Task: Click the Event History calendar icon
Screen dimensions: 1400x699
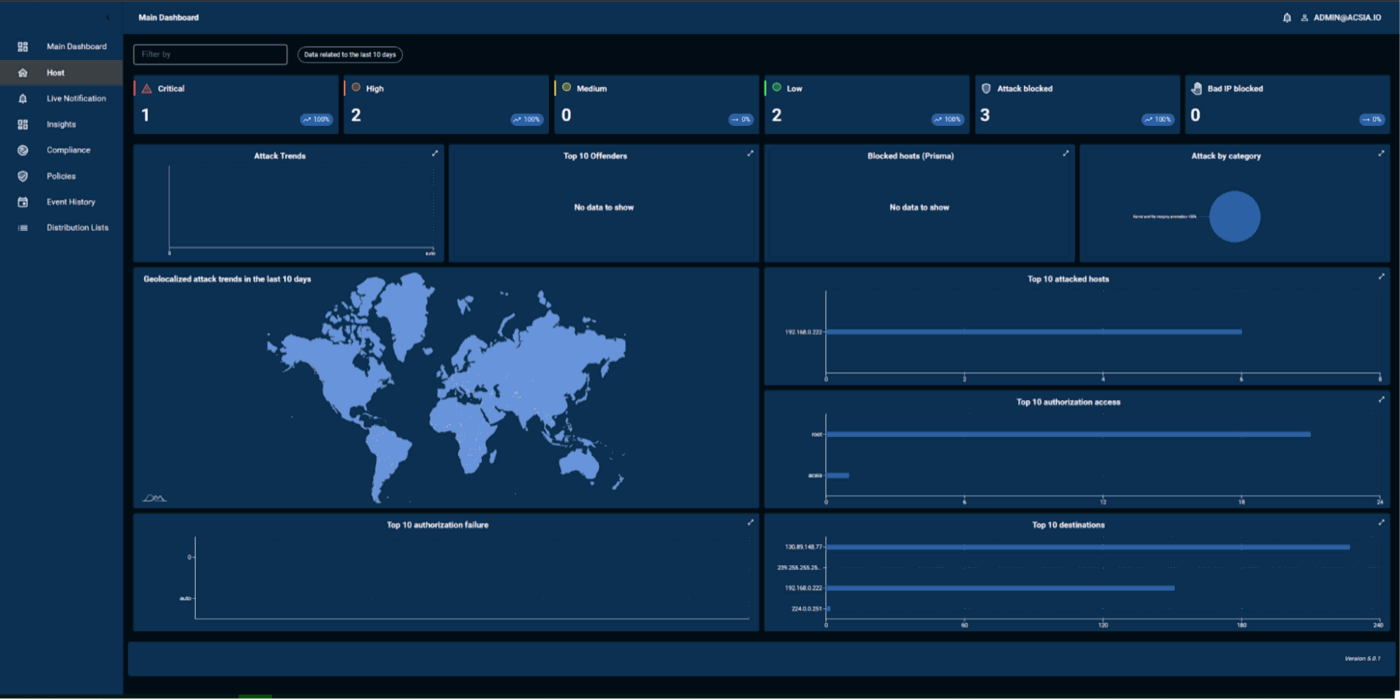Action: coord(23,202)
